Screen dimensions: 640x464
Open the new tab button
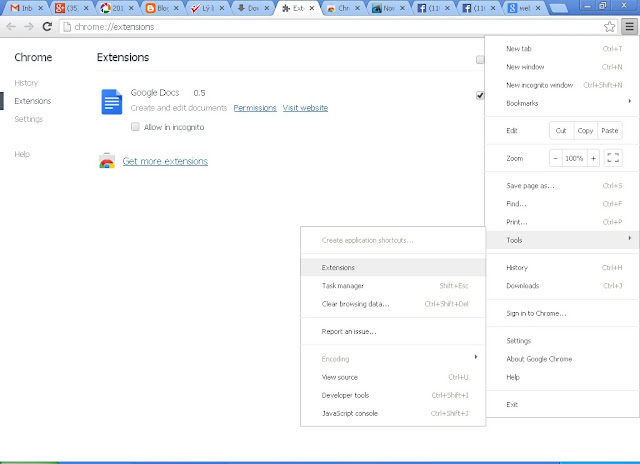click(x=558, y=8)
